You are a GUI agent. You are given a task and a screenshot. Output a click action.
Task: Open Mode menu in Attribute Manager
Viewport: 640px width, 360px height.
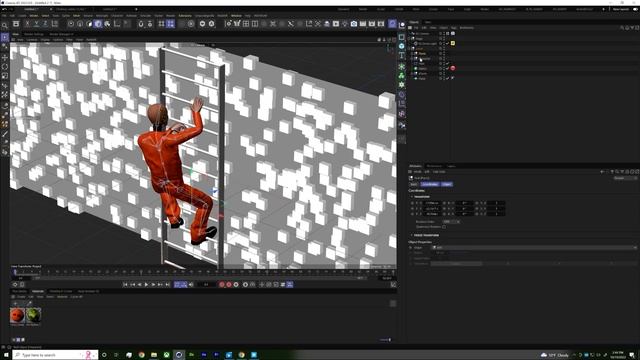(418, 172)
